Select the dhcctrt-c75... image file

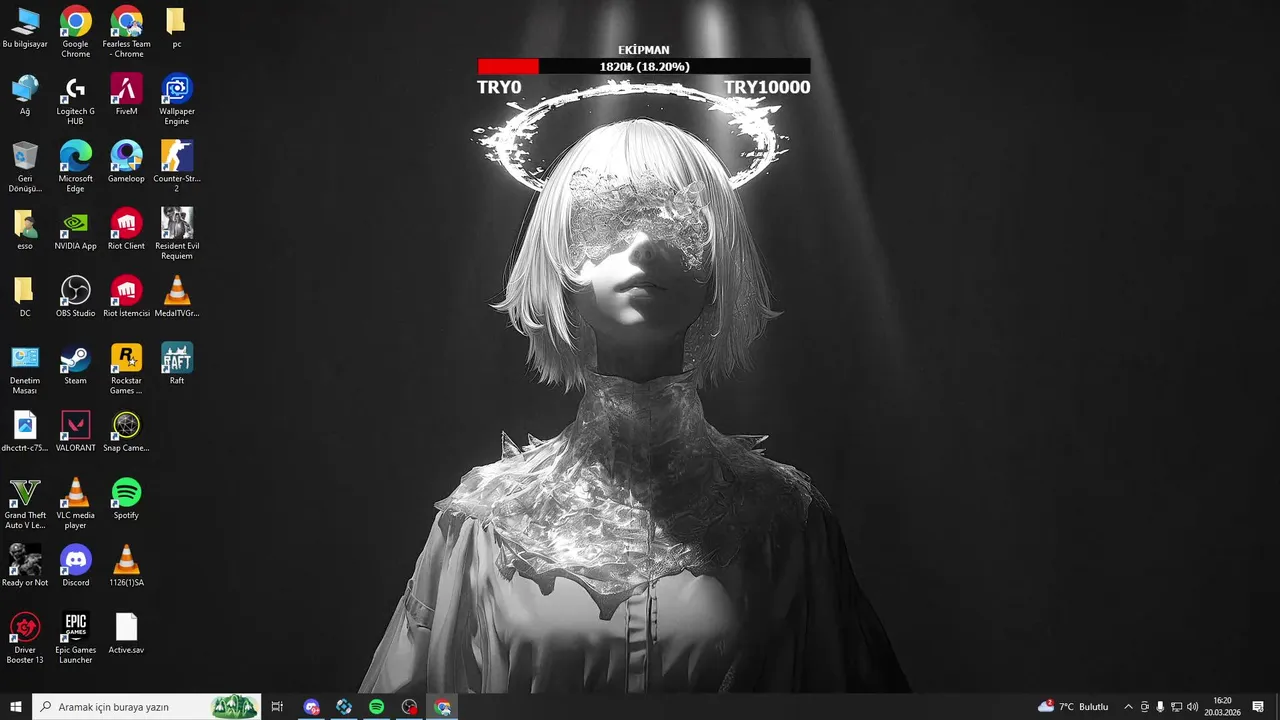click(25, 431)
